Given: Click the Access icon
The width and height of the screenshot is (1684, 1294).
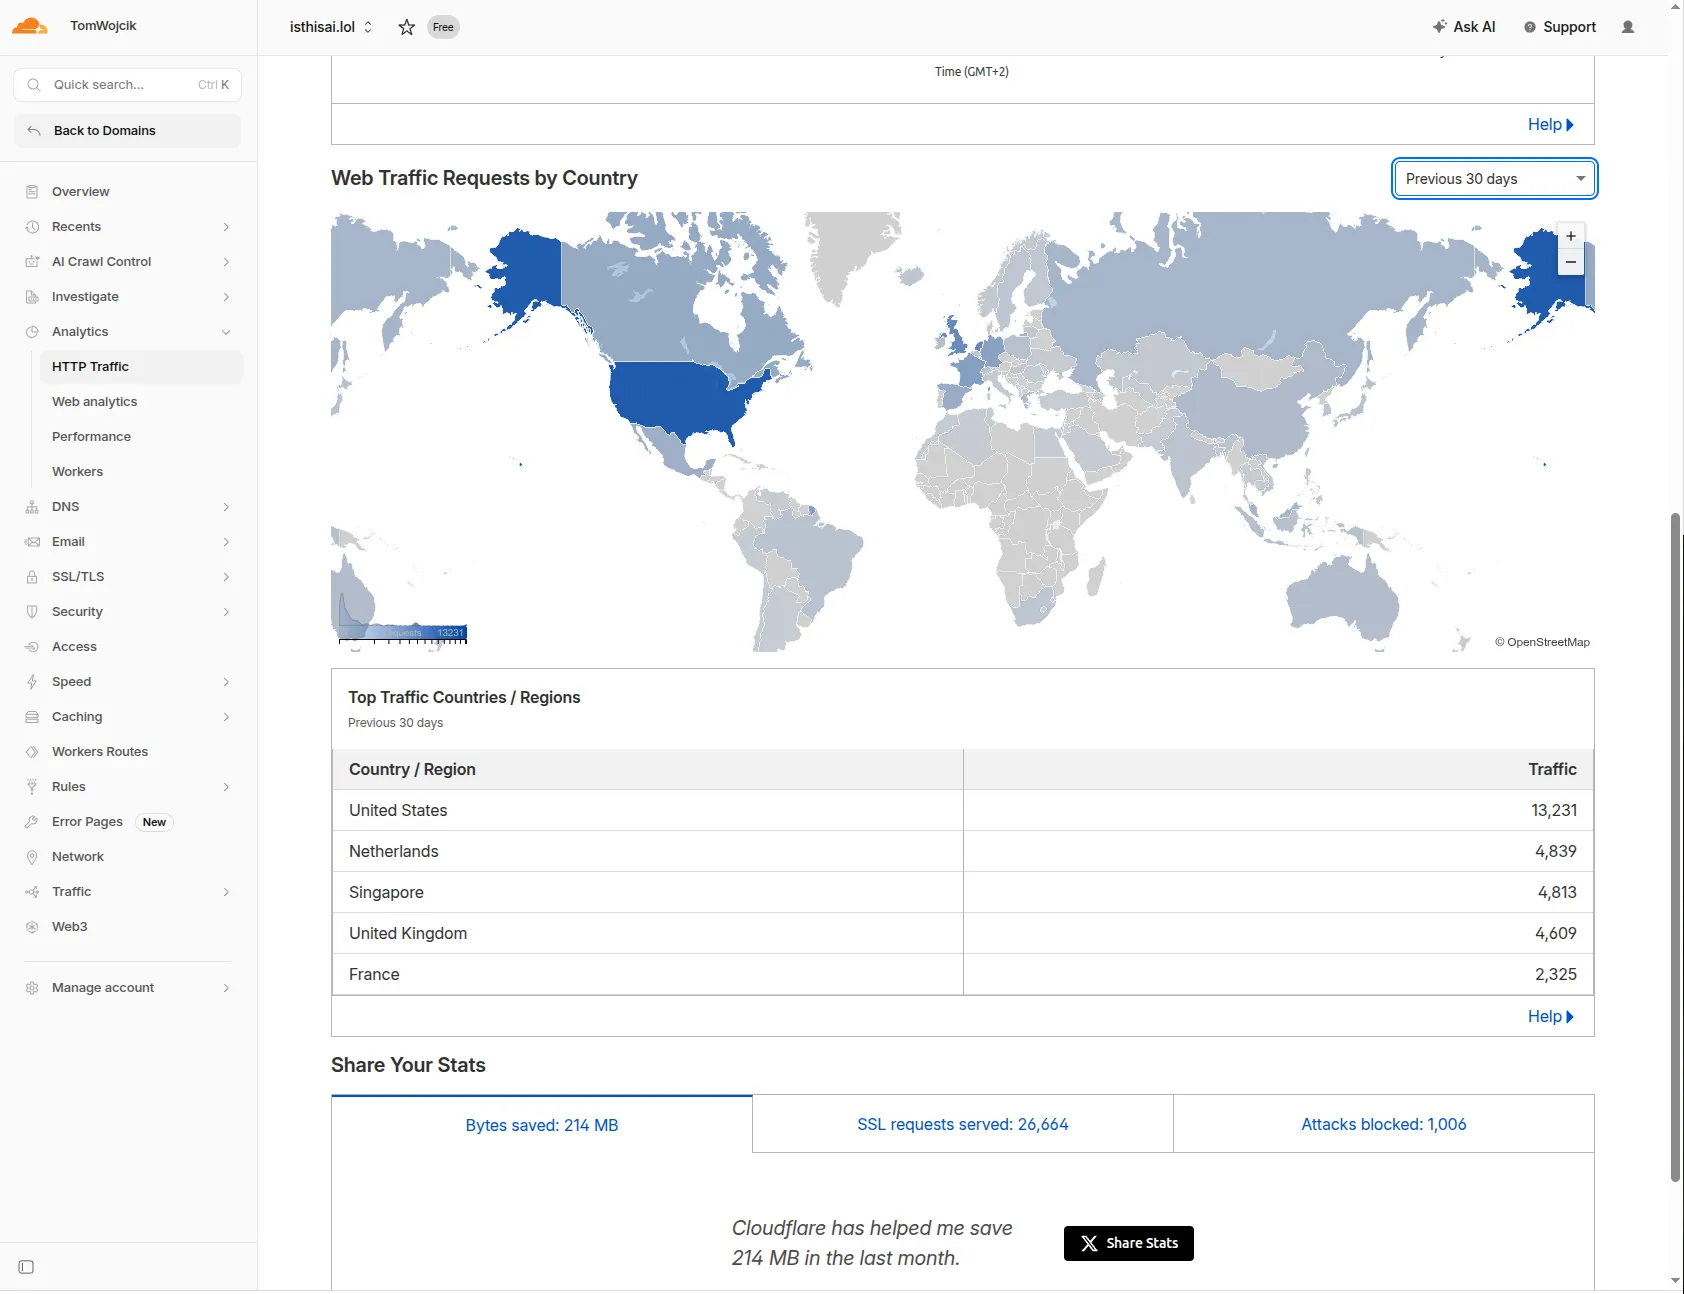Looking at the screenshot, I should [x=32, y=647].
